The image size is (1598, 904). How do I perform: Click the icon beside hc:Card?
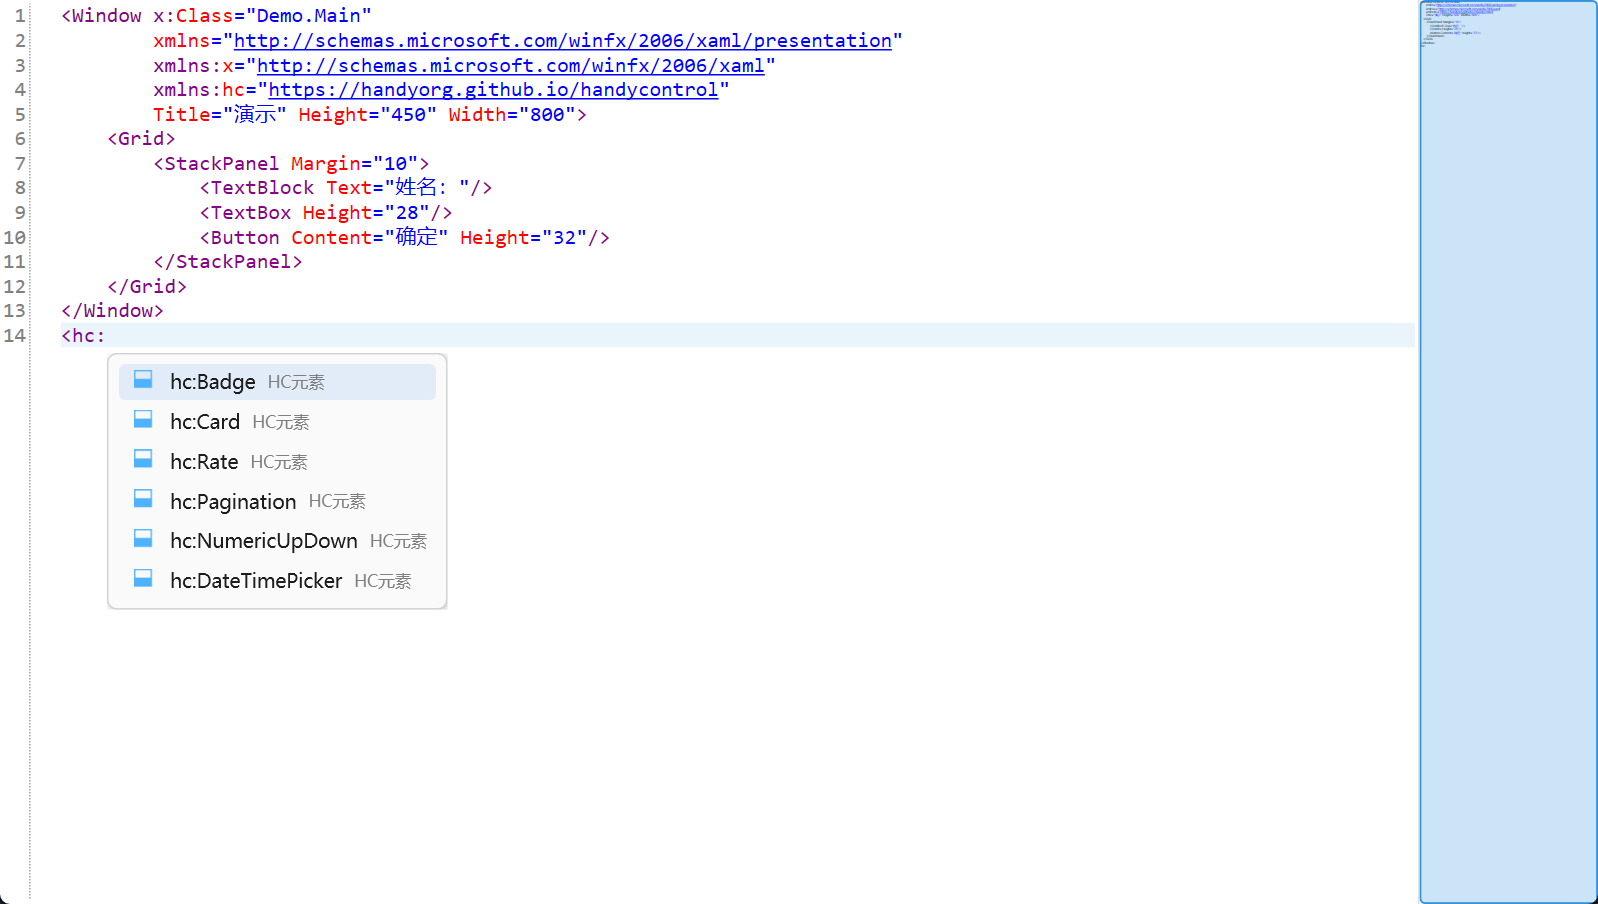click(143, 419)
